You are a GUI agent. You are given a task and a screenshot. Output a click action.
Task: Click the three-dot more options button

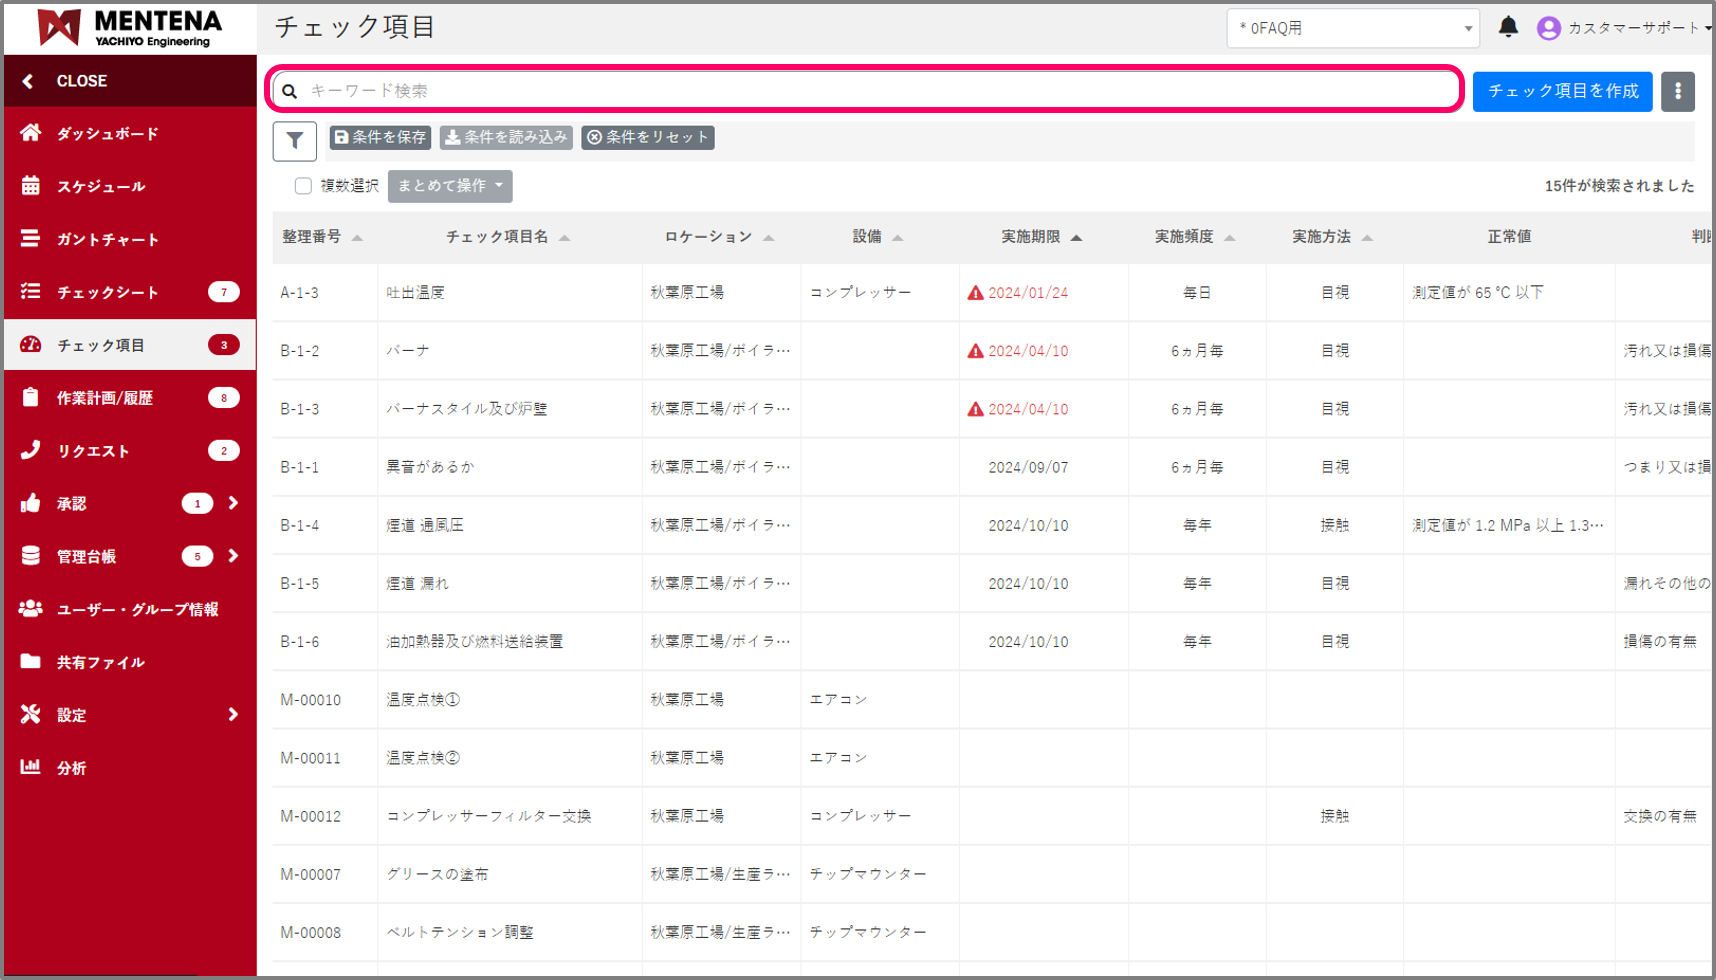(1678, 91)
